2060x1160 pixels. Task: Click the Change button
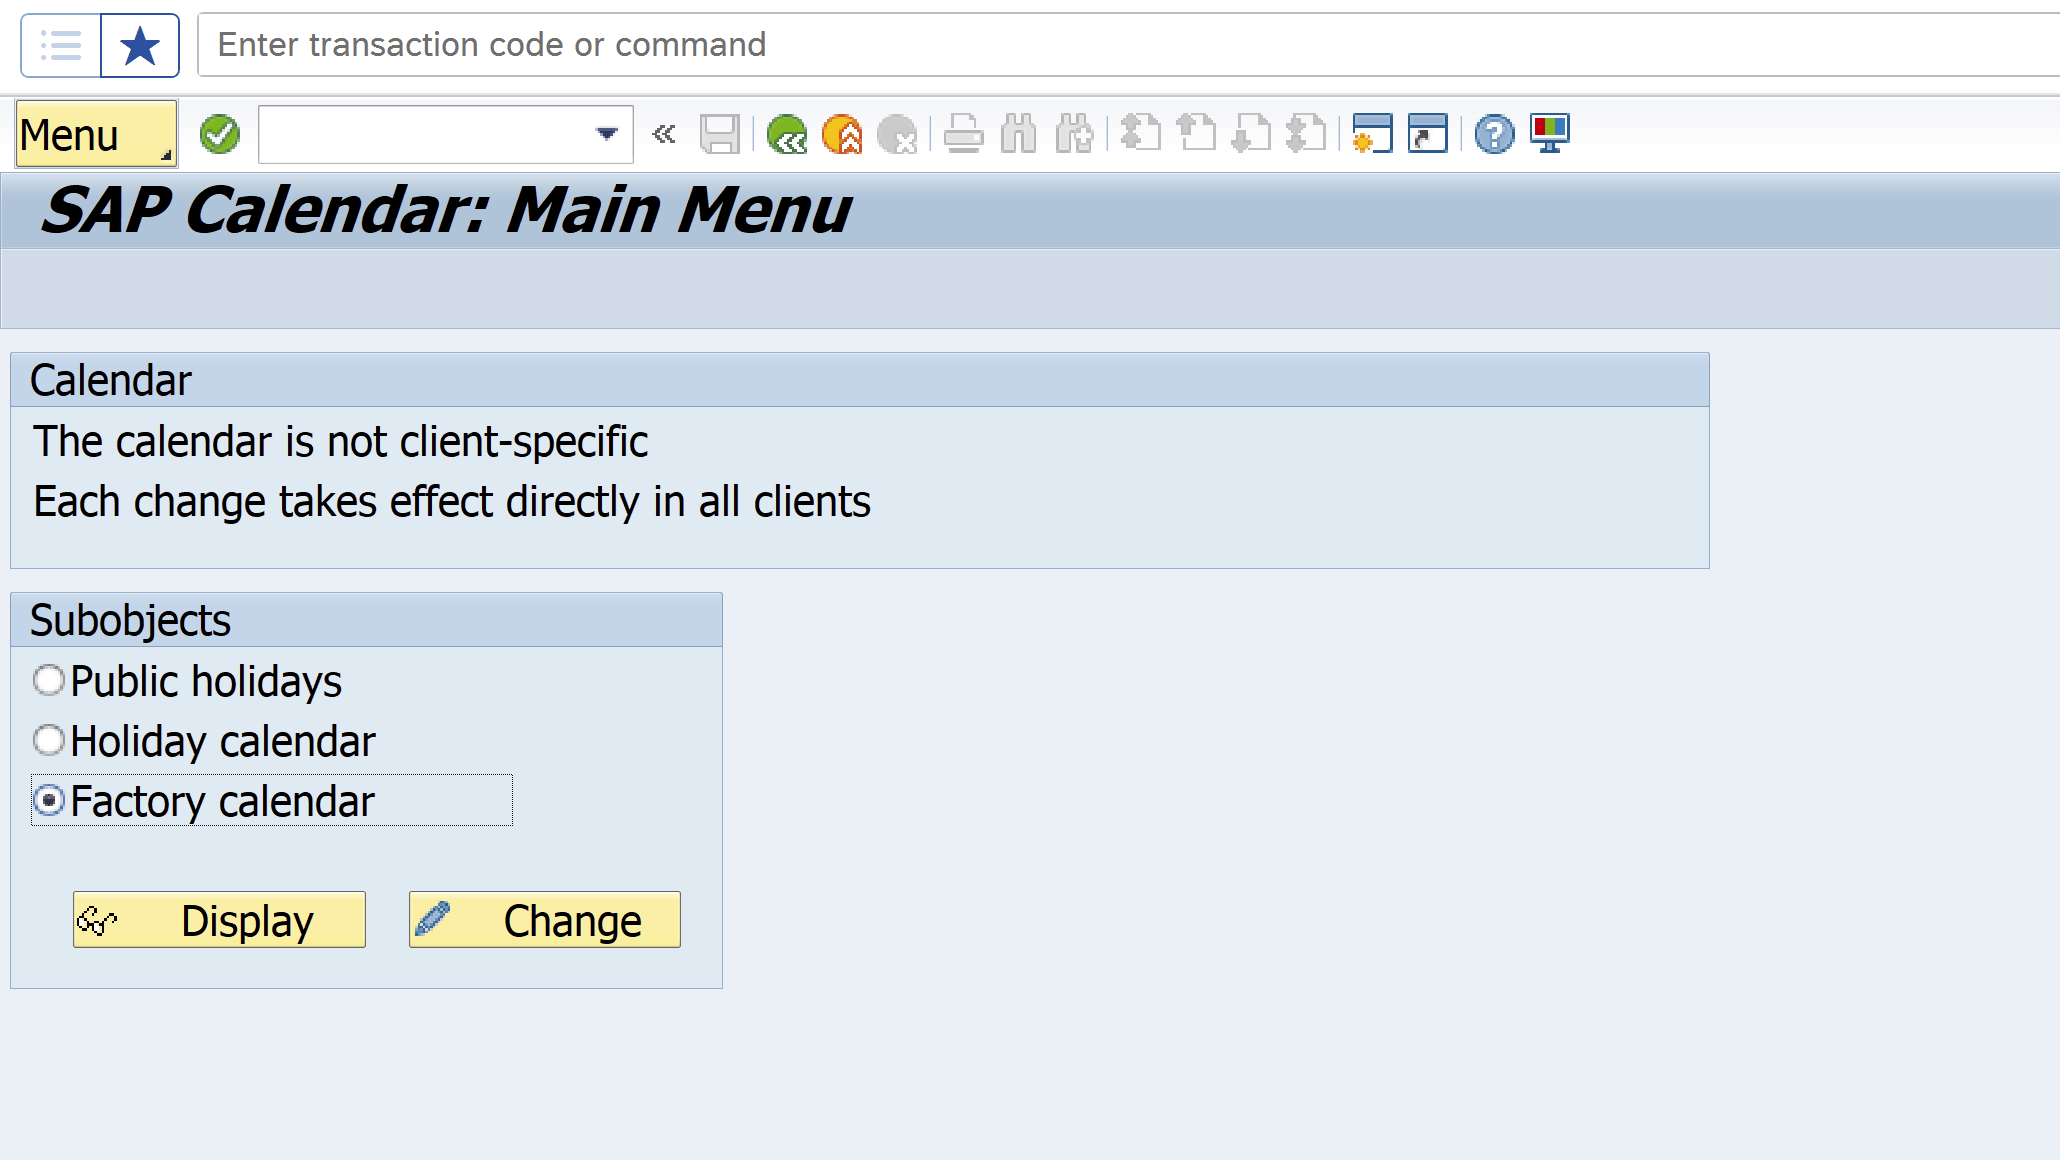(545, 920)
